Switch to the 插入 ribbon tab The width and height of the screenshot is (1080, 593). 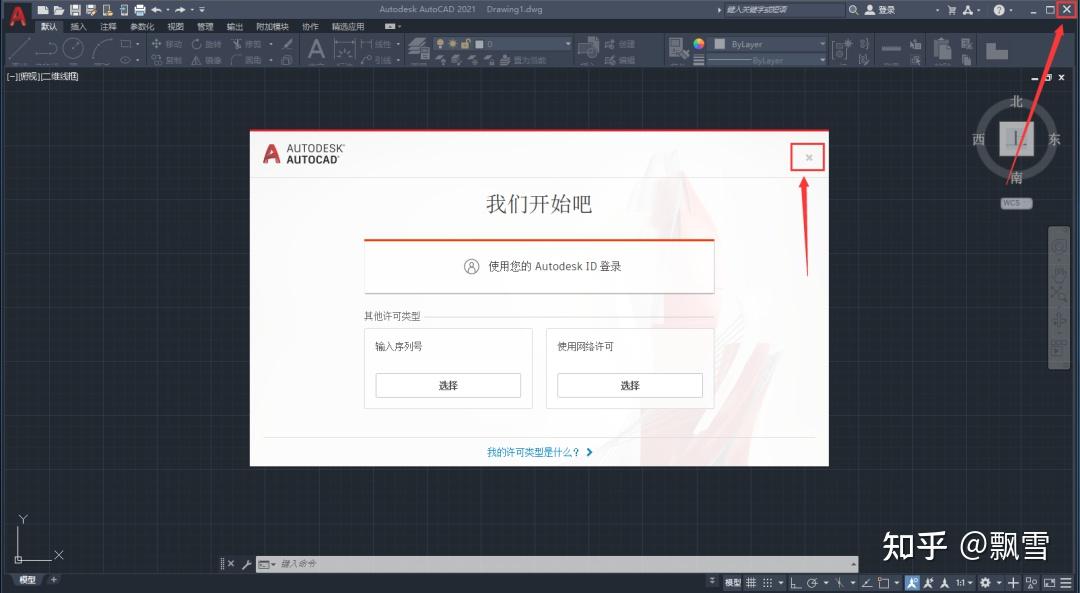click(78, 27)
